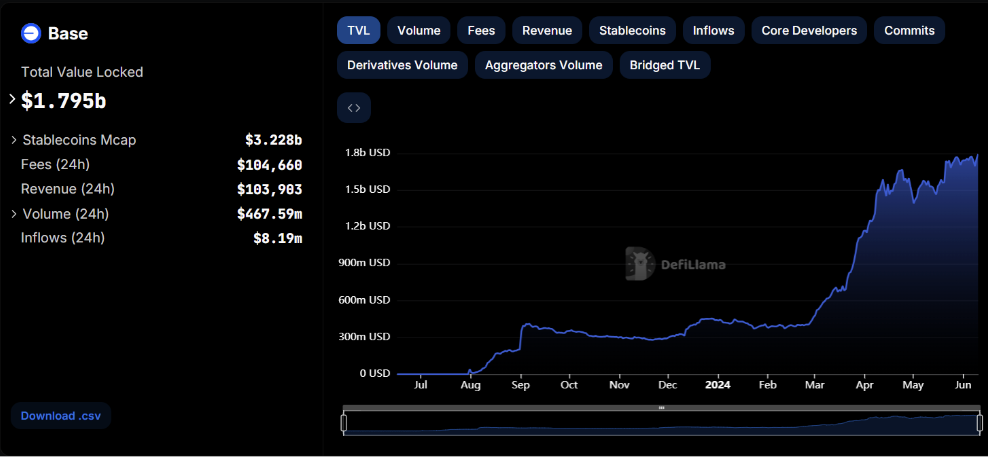Image resolution: width=988 pixels, height=458 pixels.
Task: Enable Derivatives Volume metric
Action: [x=402, y=65]
